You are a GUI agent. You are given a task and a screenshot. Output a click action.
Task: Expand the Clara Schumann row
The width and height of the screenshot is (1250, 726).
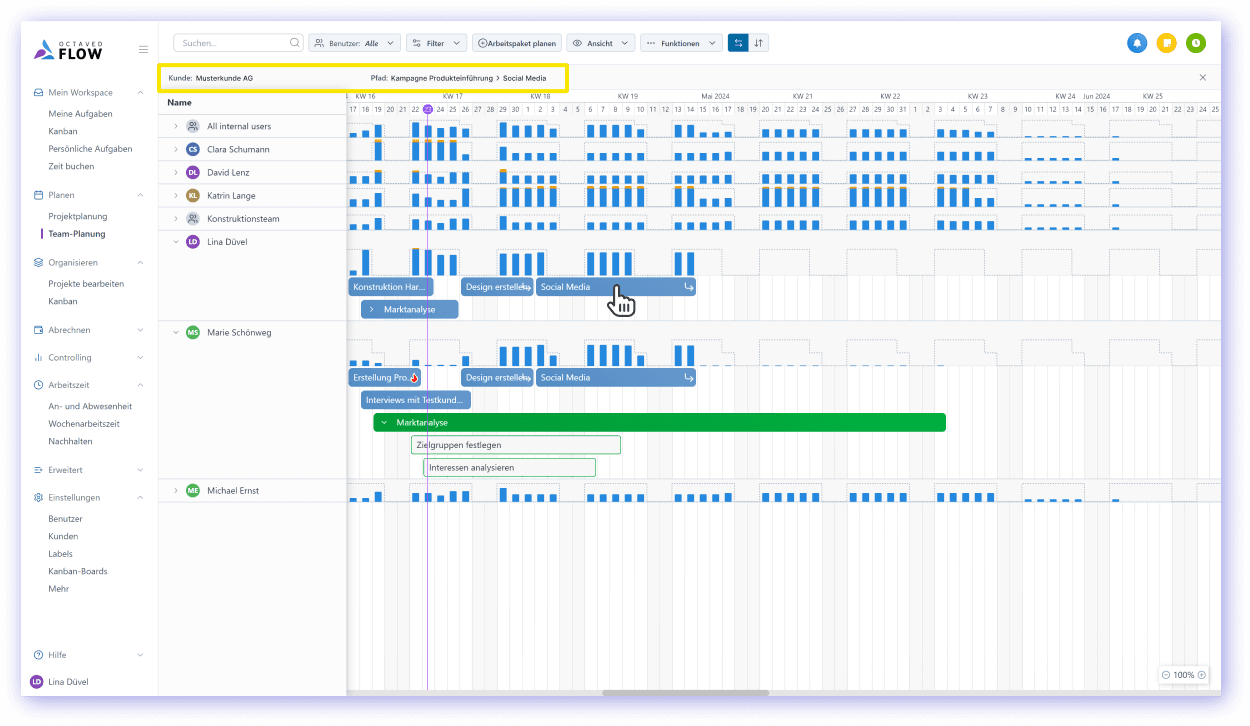point(175,150)
